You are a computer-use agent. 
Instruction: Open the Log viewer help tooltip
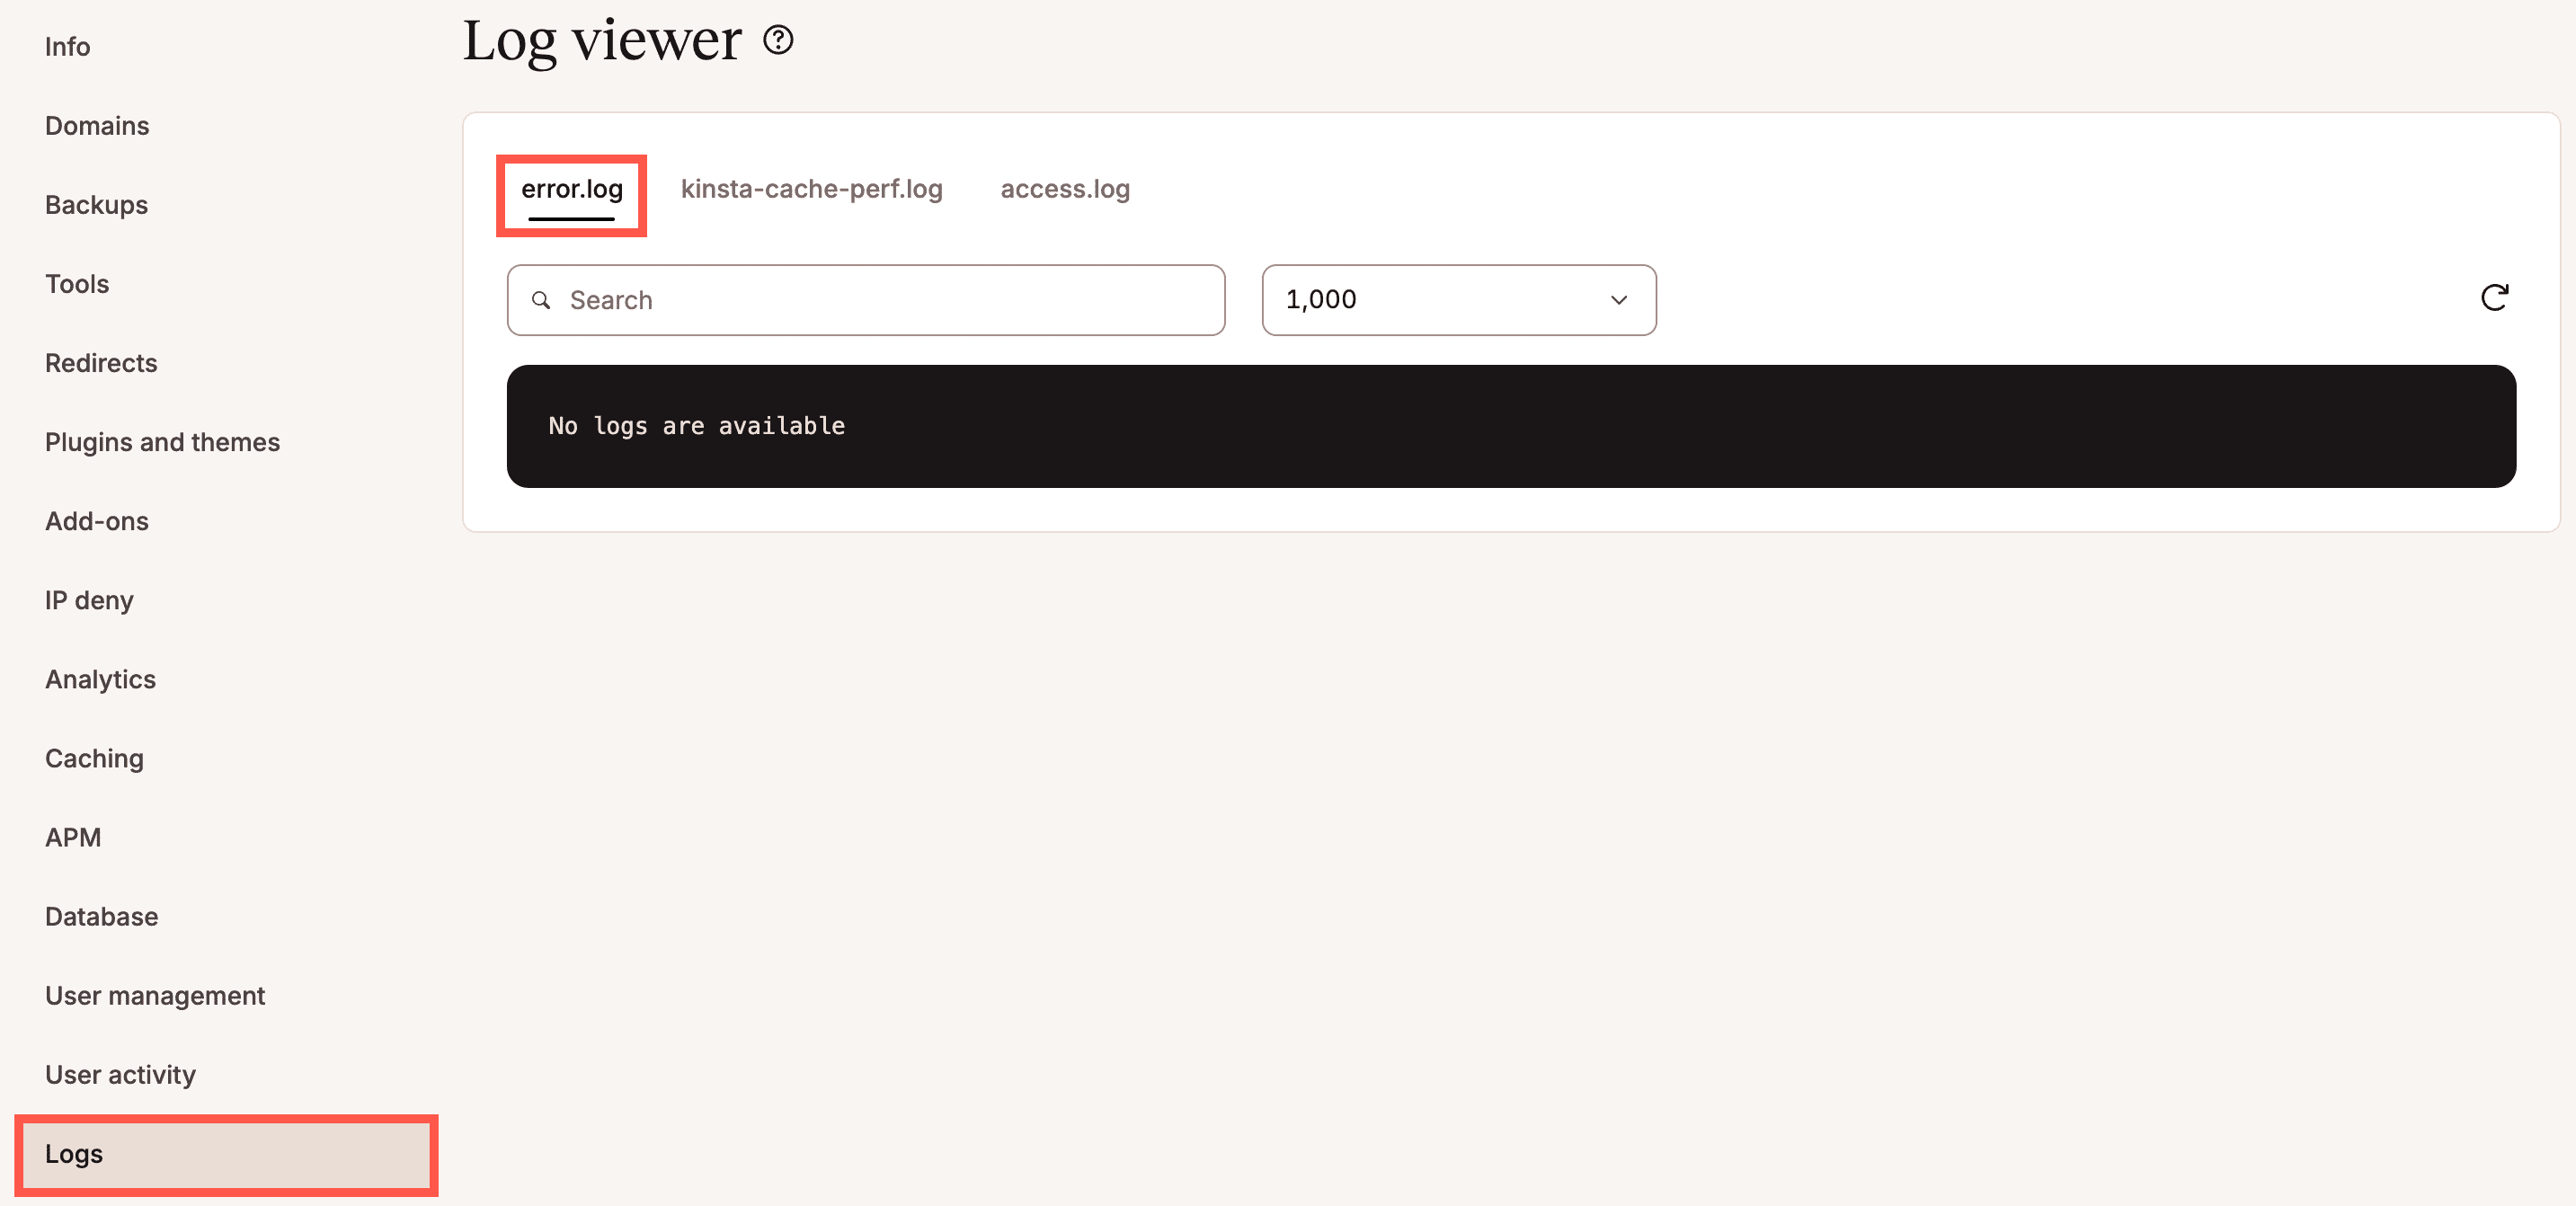(778, 40)
